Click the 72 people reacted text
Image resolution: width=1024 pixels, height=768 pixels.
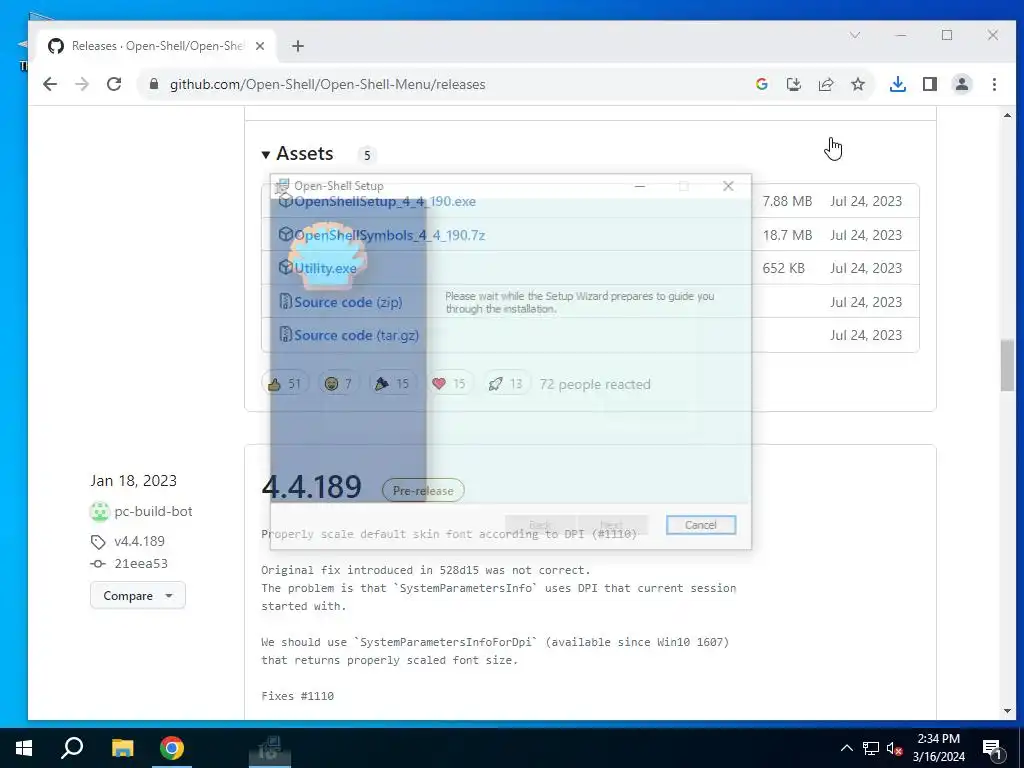click(595, 384)
